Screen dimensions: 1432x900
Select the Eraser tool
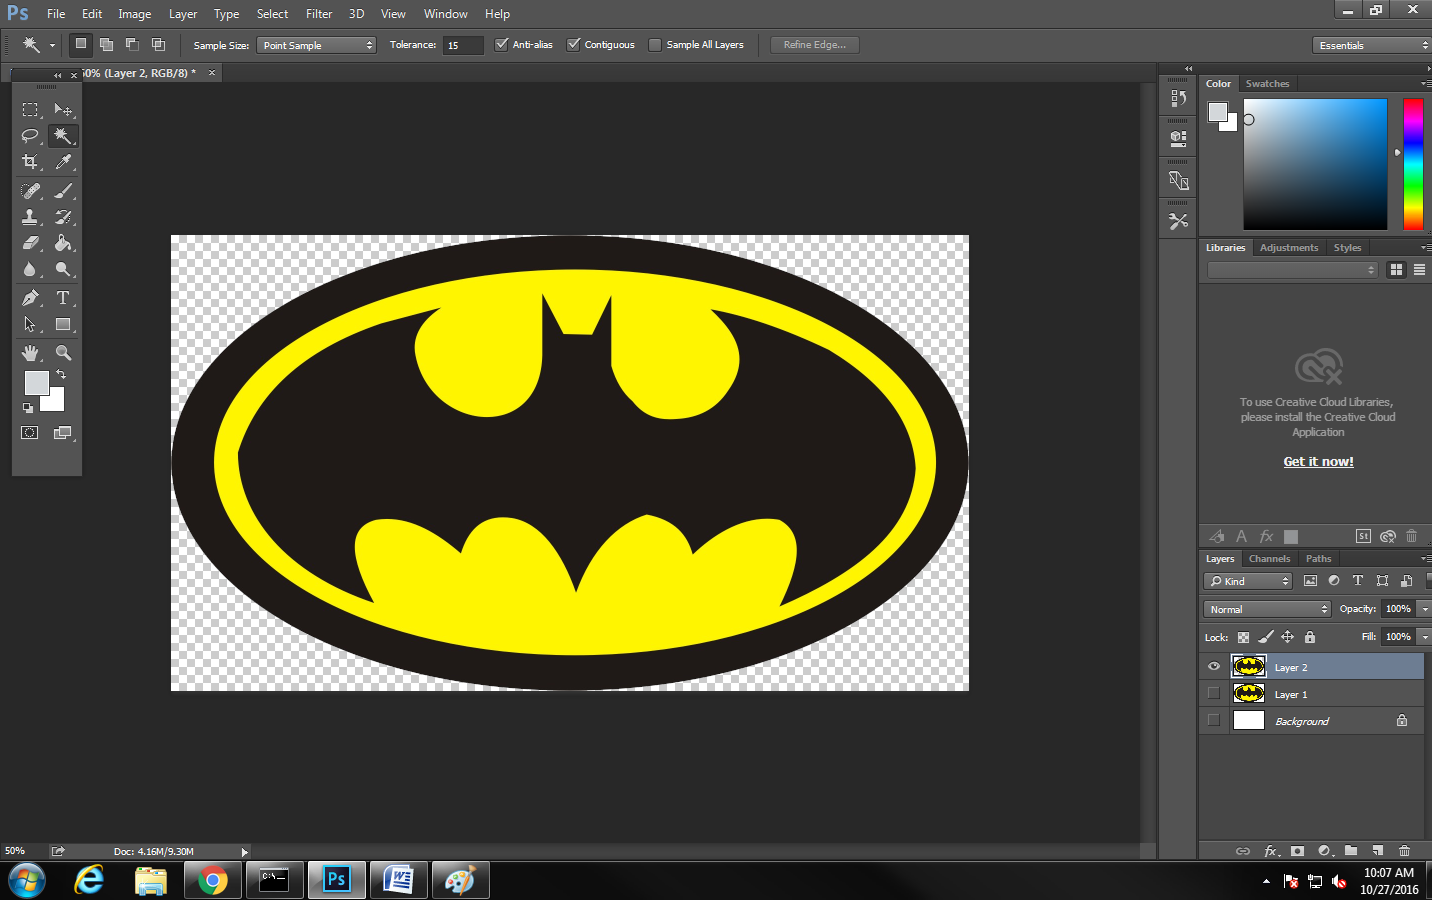tap(30, 242)
